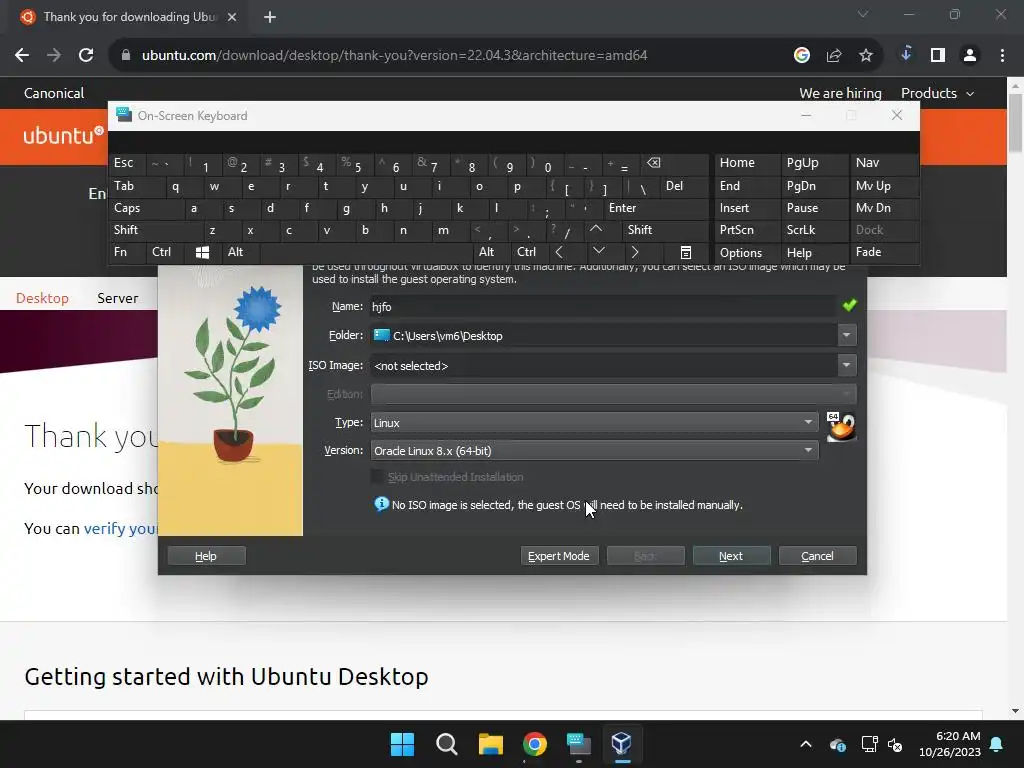Open a new Chrome tab

pyautogui.click(x=270, y=17)
